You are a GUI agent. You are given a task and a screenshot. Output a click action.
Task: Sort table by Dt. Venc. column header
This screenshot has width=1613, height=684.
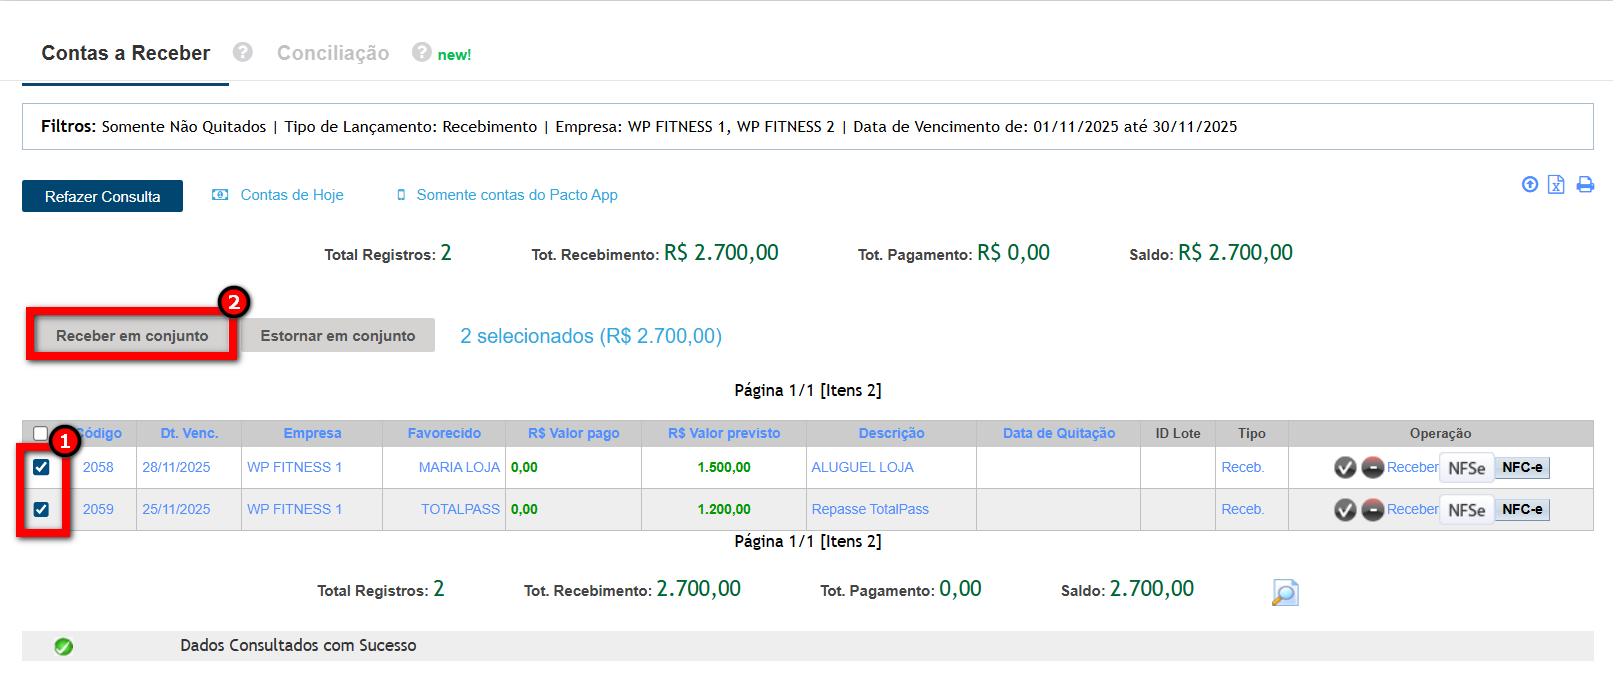coord(189,433)
